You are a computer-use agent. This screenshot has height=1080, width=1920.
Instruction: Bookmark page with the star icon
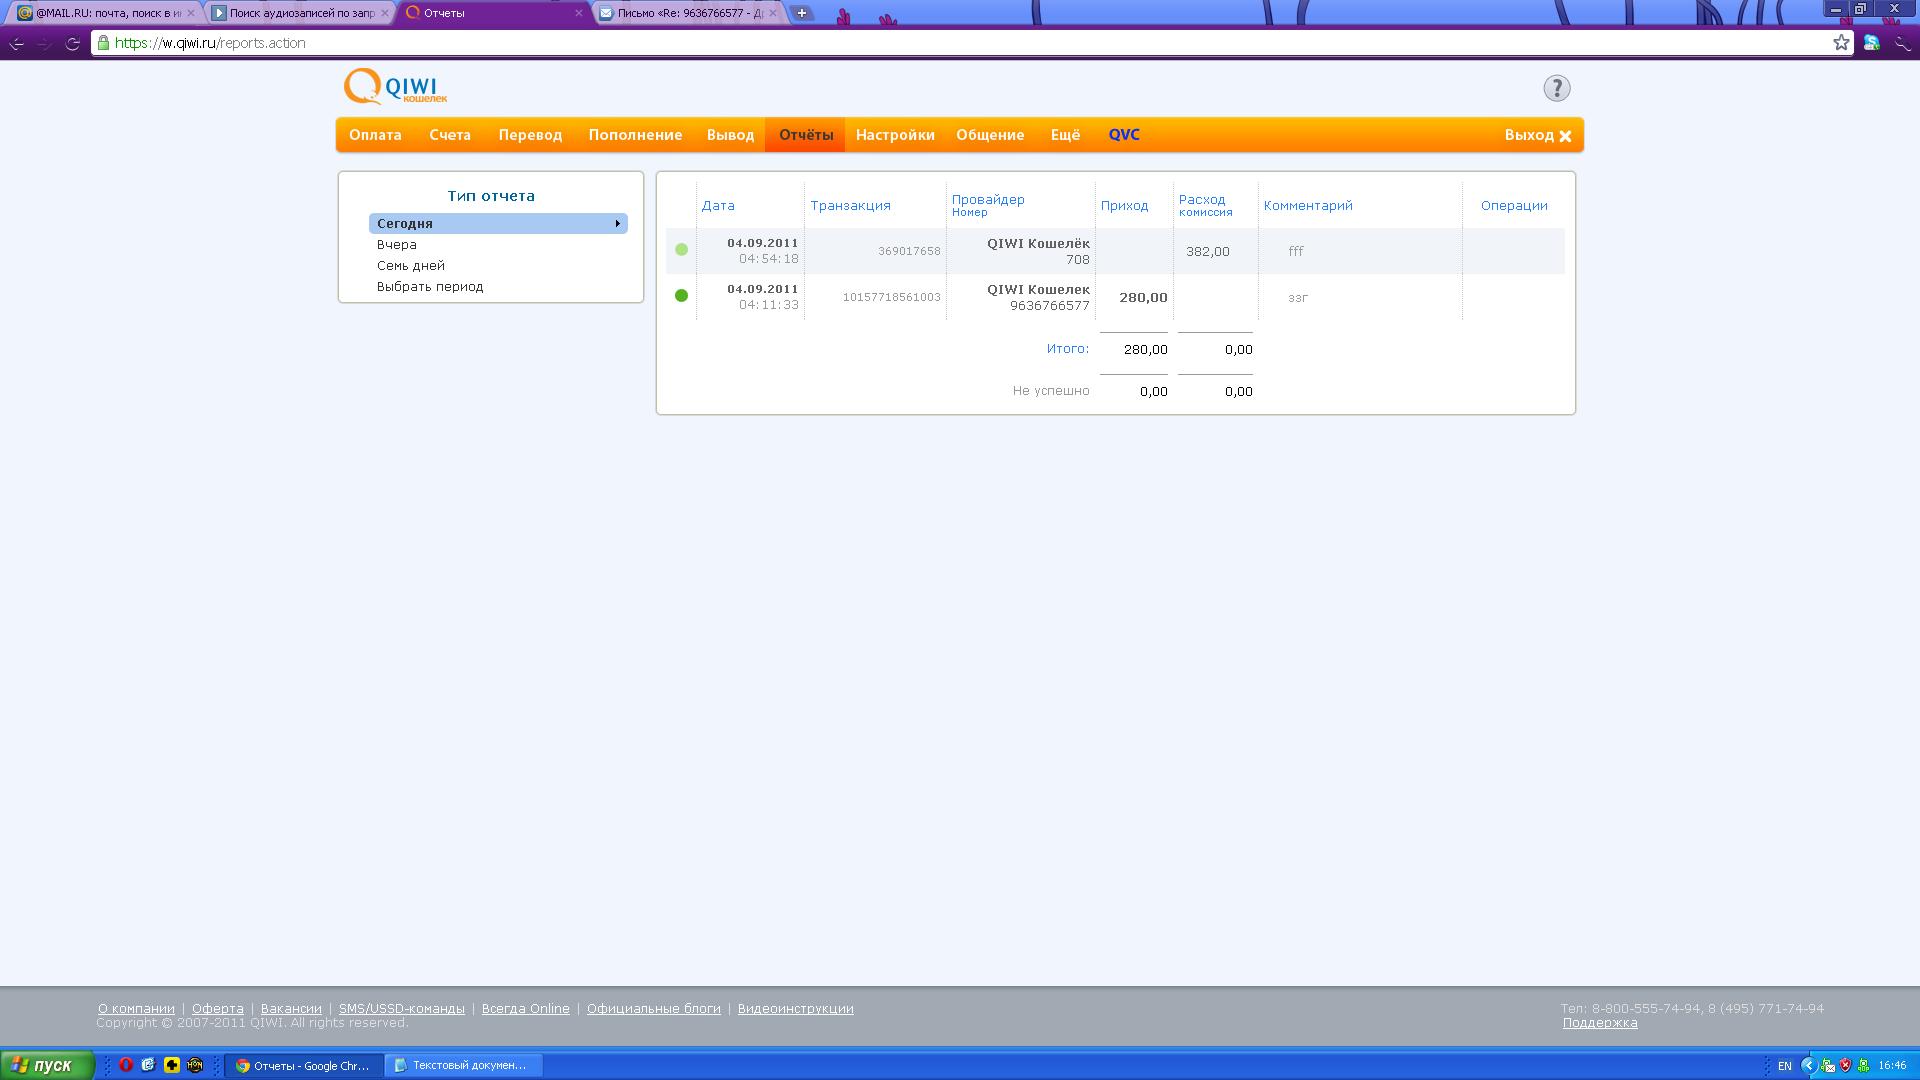[x=1841, y=42]
